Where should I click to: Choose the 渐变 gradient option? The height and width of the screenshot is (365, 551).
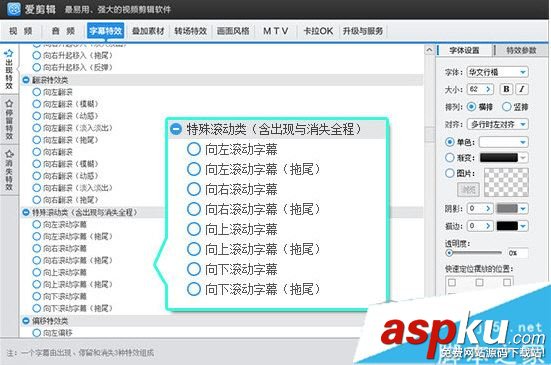(x=449, y=157)
